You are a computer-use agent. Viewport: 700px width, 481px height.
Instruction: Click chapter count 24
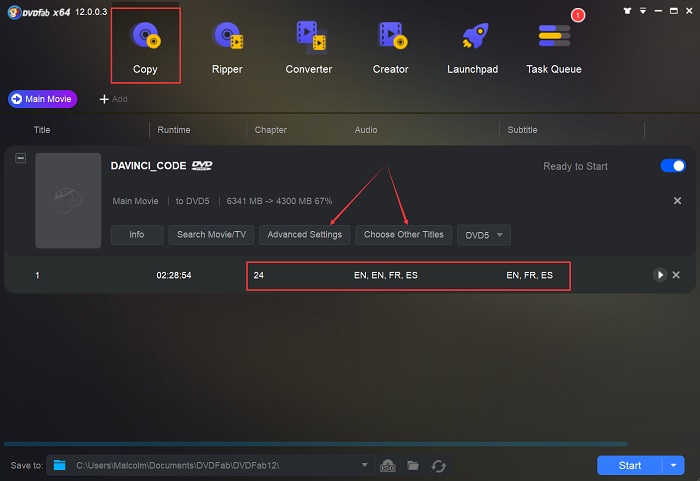tap(259, 276)
